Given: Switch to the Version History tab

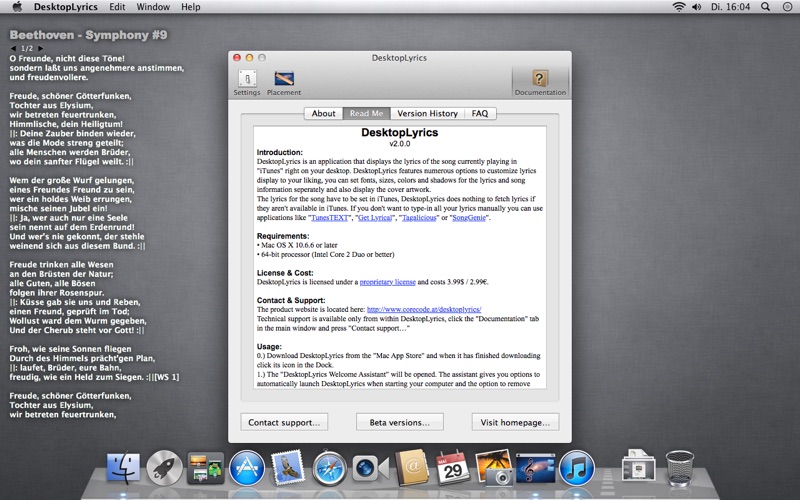Looking at the screenshot, I should point(428,113).
